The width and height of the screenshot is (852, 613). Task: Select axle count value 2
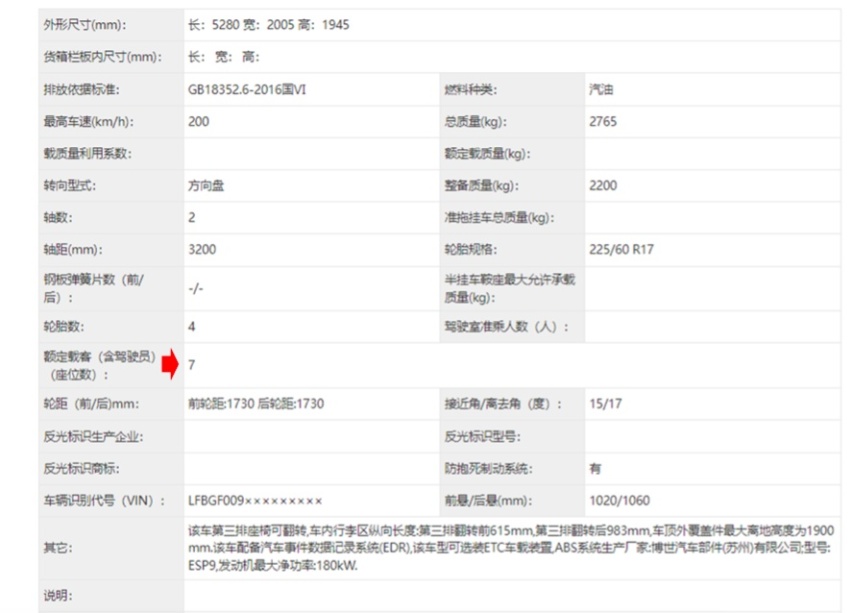192,218
